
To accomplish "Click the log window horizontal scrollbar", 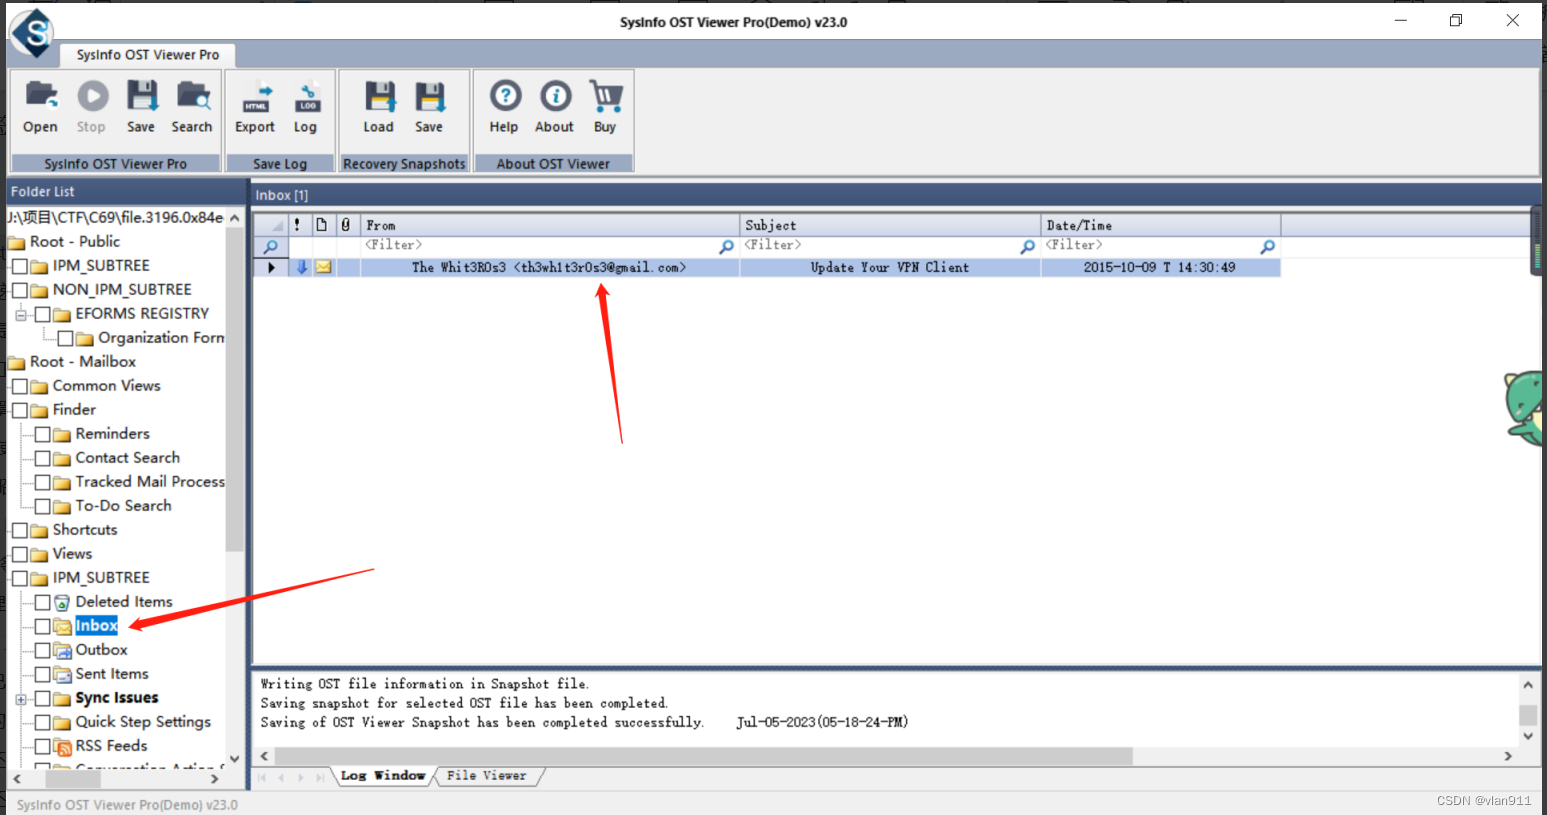I will [x=703, y=756].
